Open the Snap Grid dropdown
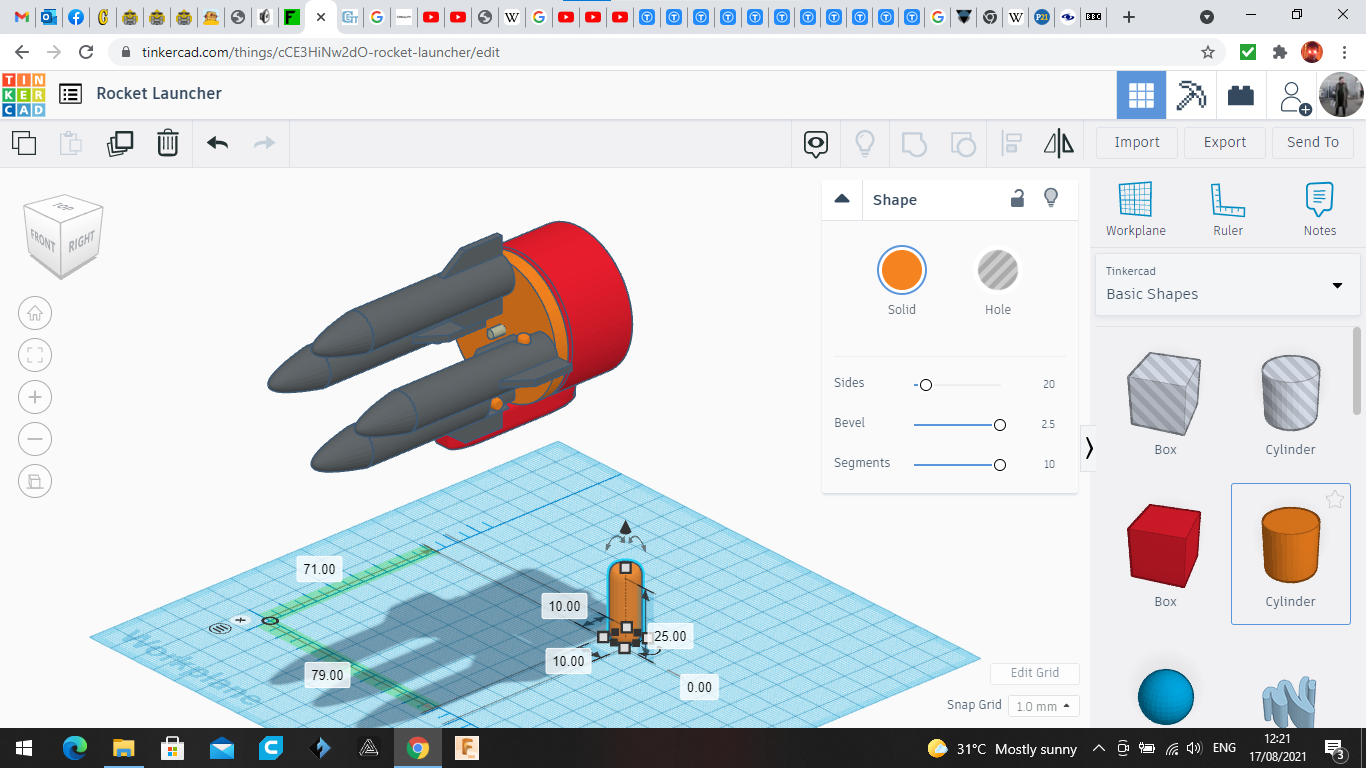This screenshot has width=1366, height=768. click(x=1044, y=706)
